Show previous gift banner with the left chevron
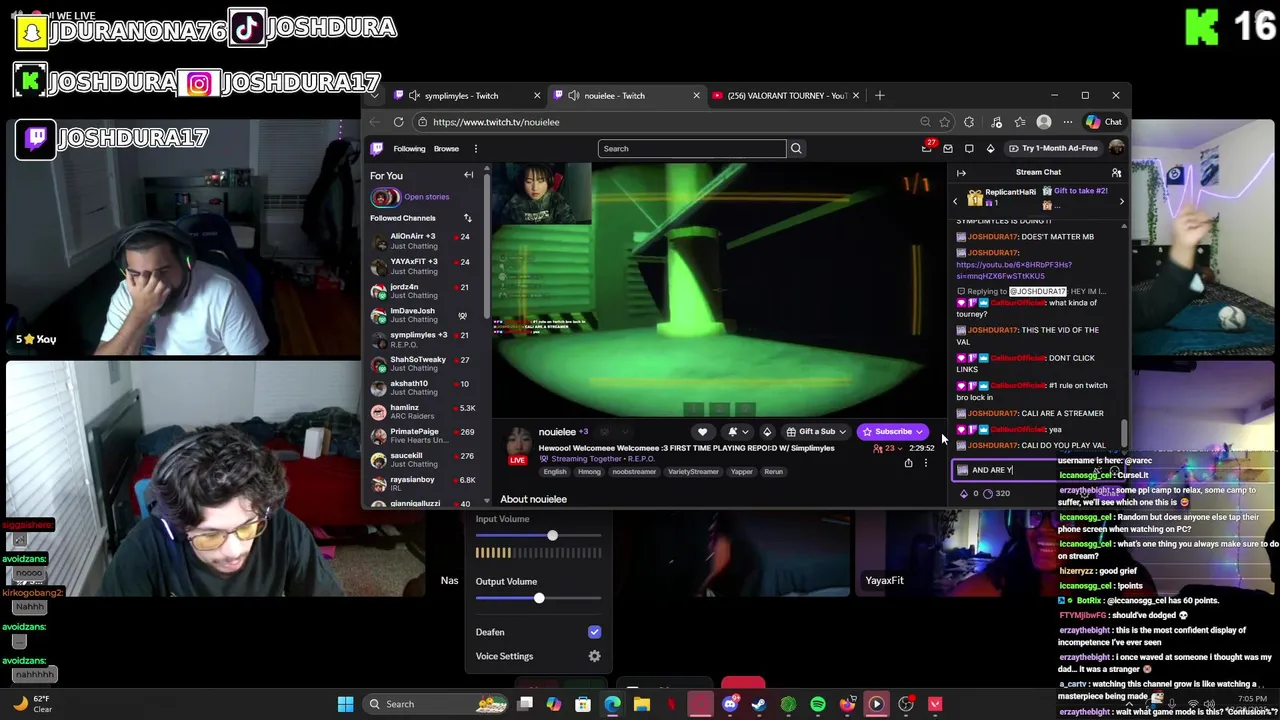 [x=955, y=201]
